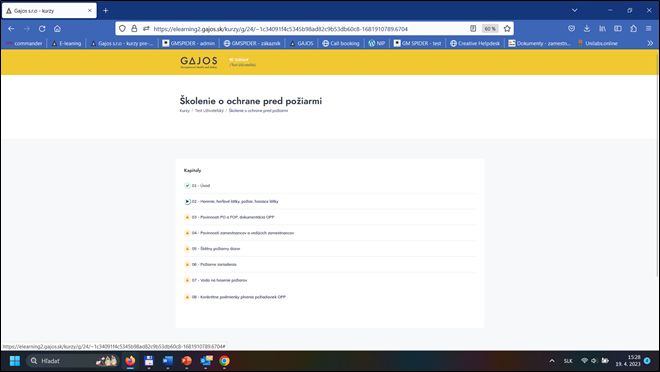Switch to Firefox in the taskbar
This screenshot has width=660, height=372.
[x=130, y=361]
